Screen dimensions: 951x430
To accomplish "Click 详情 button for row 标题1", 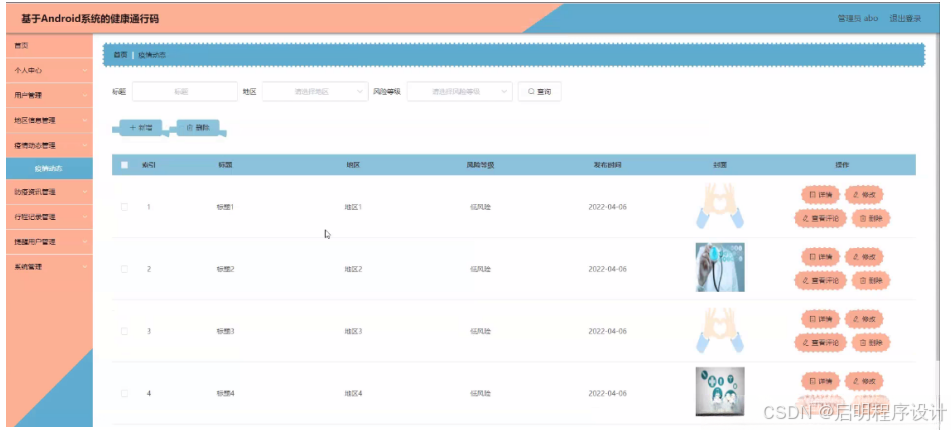I will click(x=821, y=195).
